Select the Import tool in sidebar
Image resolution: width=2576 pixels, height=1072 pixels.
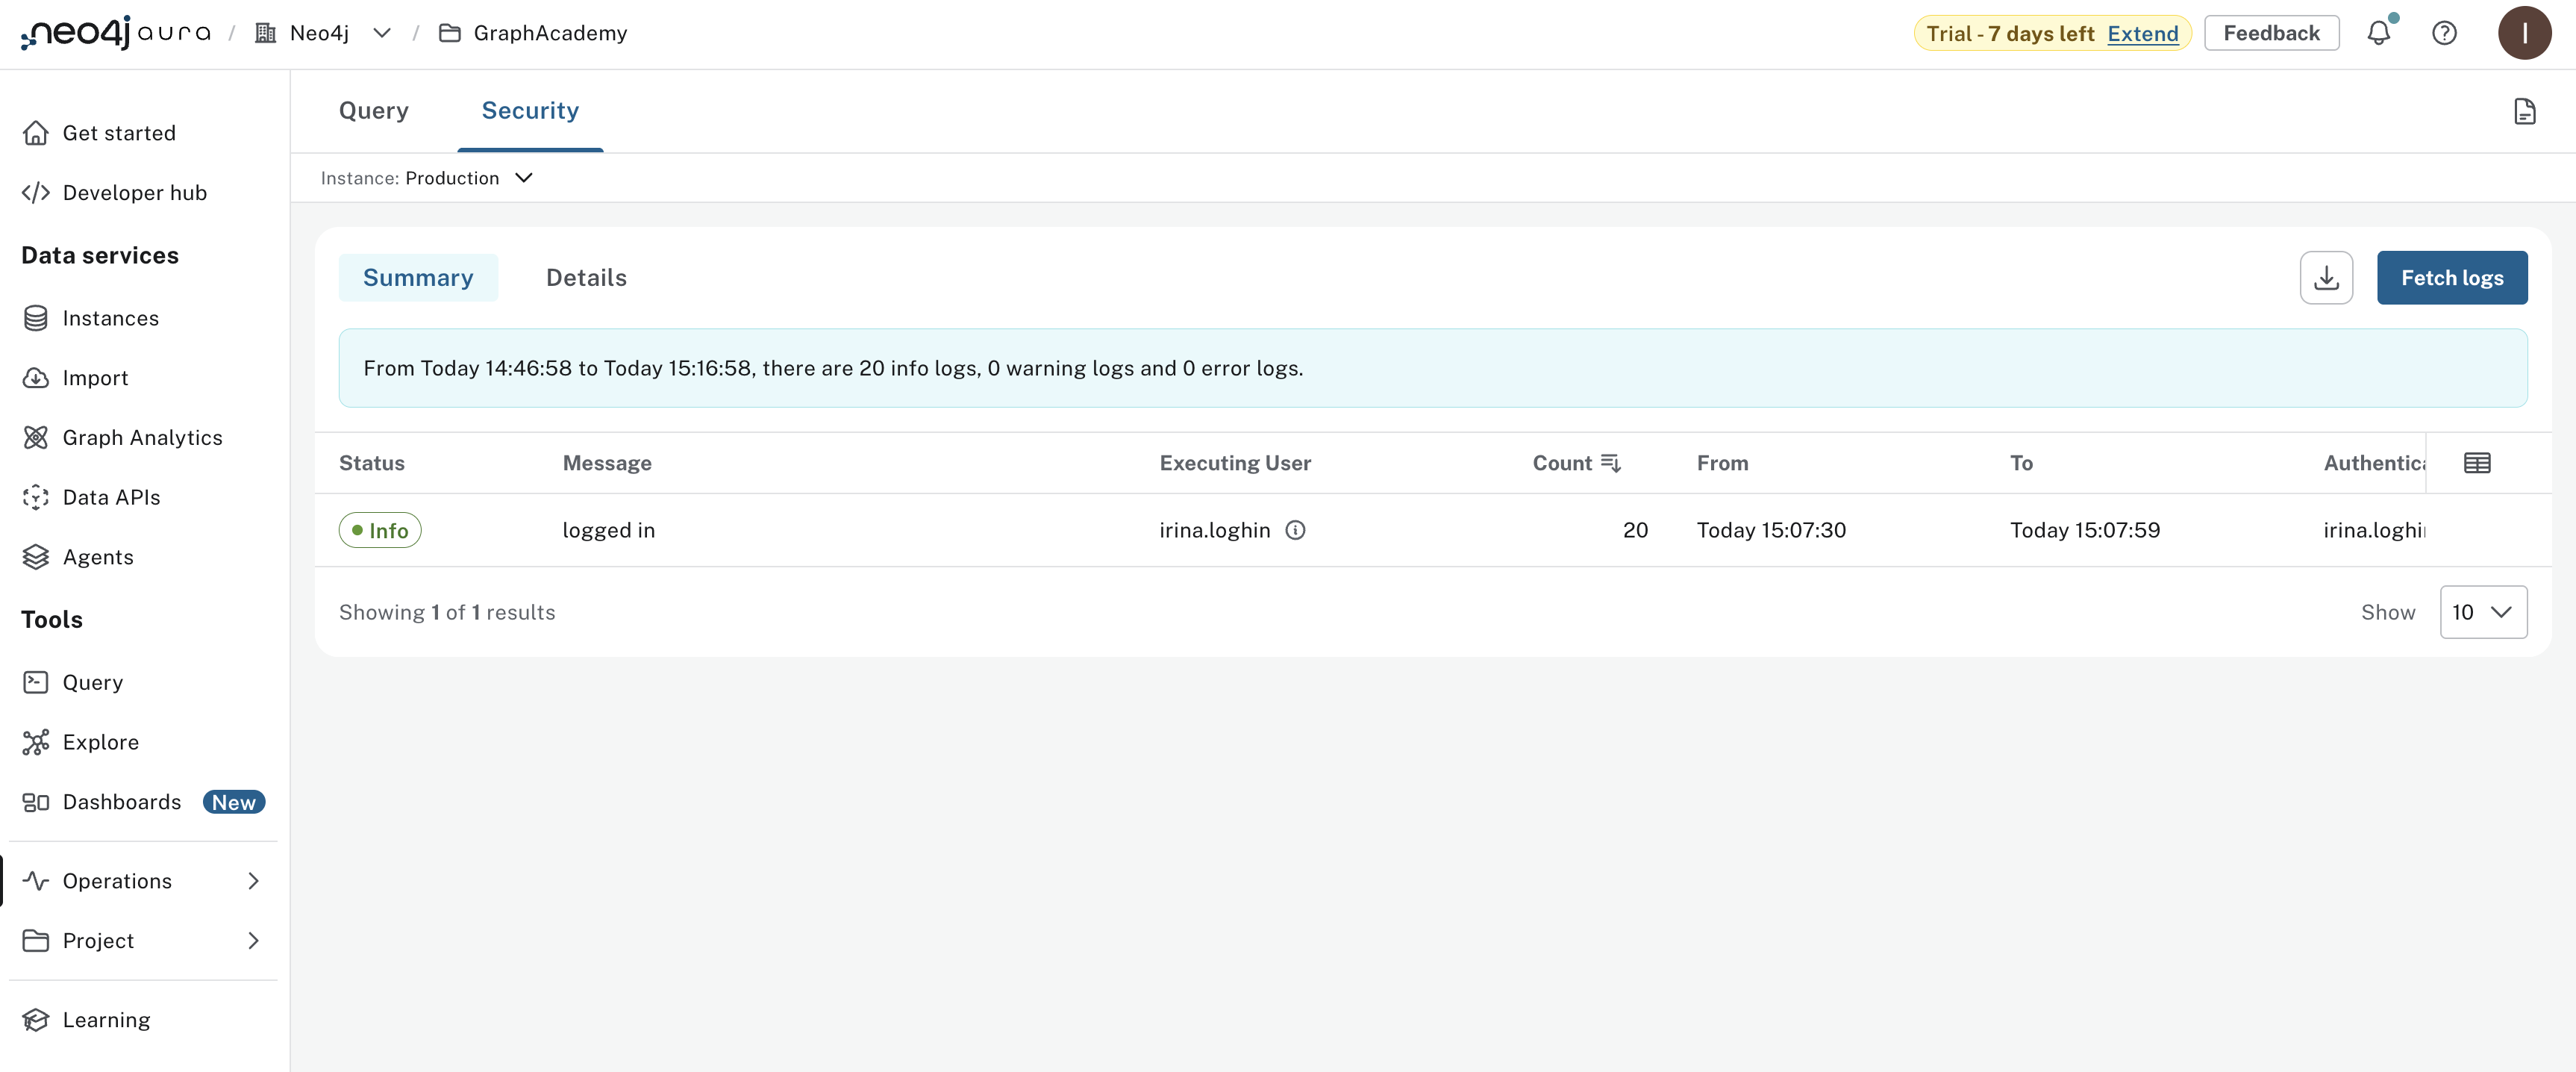click(x=95, y=377)
